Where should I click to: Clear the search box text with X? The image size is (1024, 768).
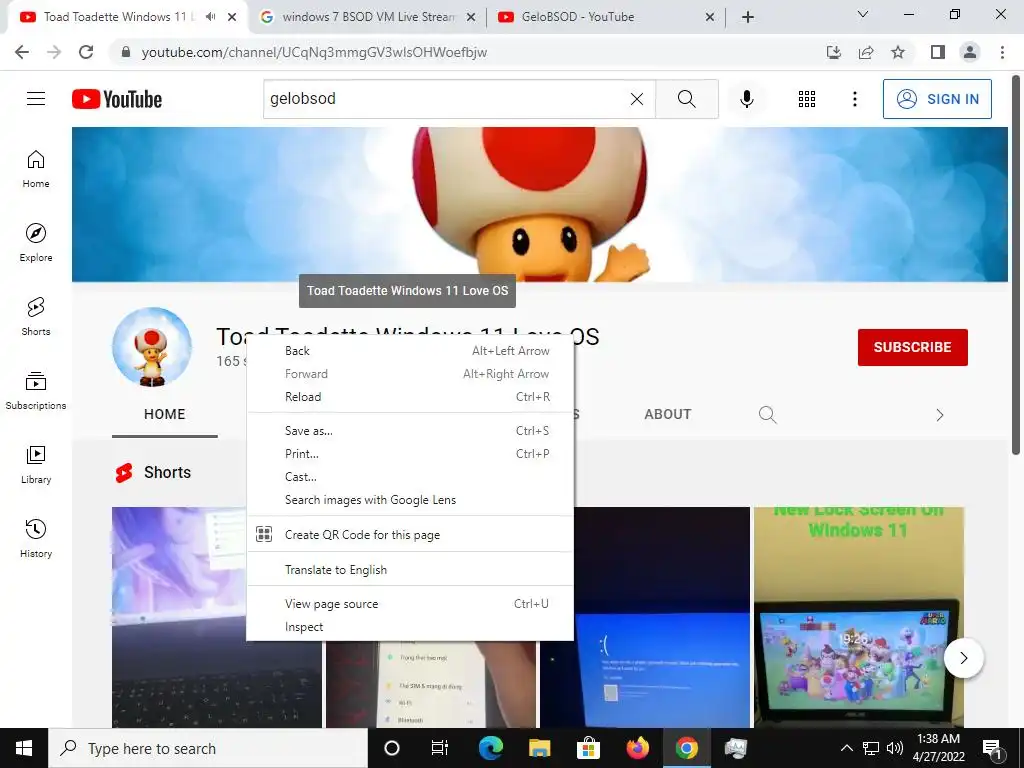[x=637, y=99]
